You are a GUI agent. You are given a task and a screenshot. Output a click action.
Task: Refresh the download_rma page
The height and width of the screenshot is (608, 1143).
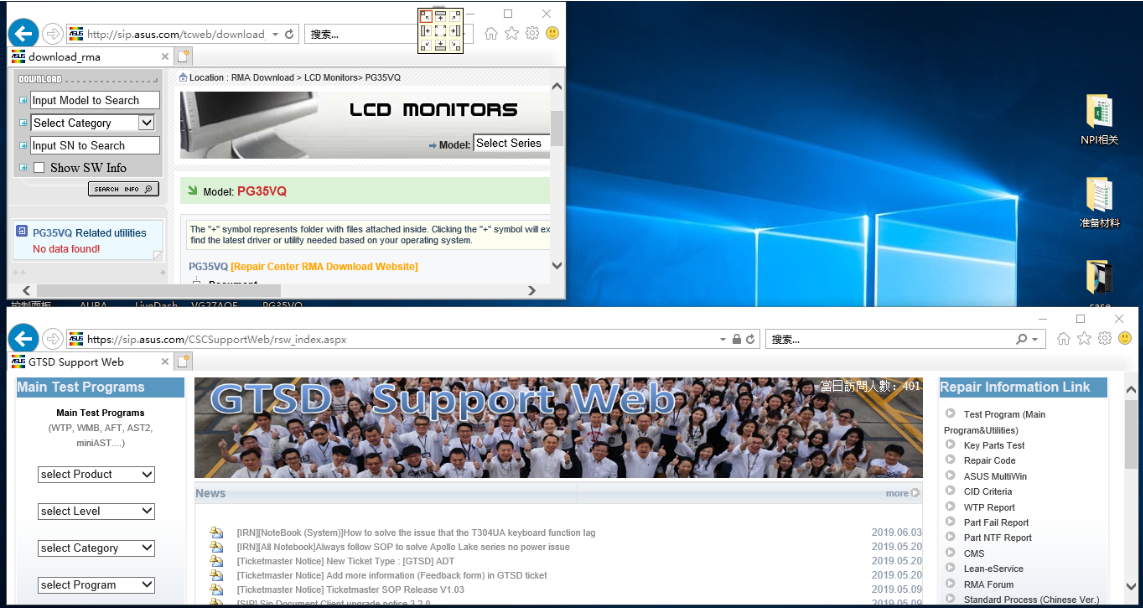(290, 34)
